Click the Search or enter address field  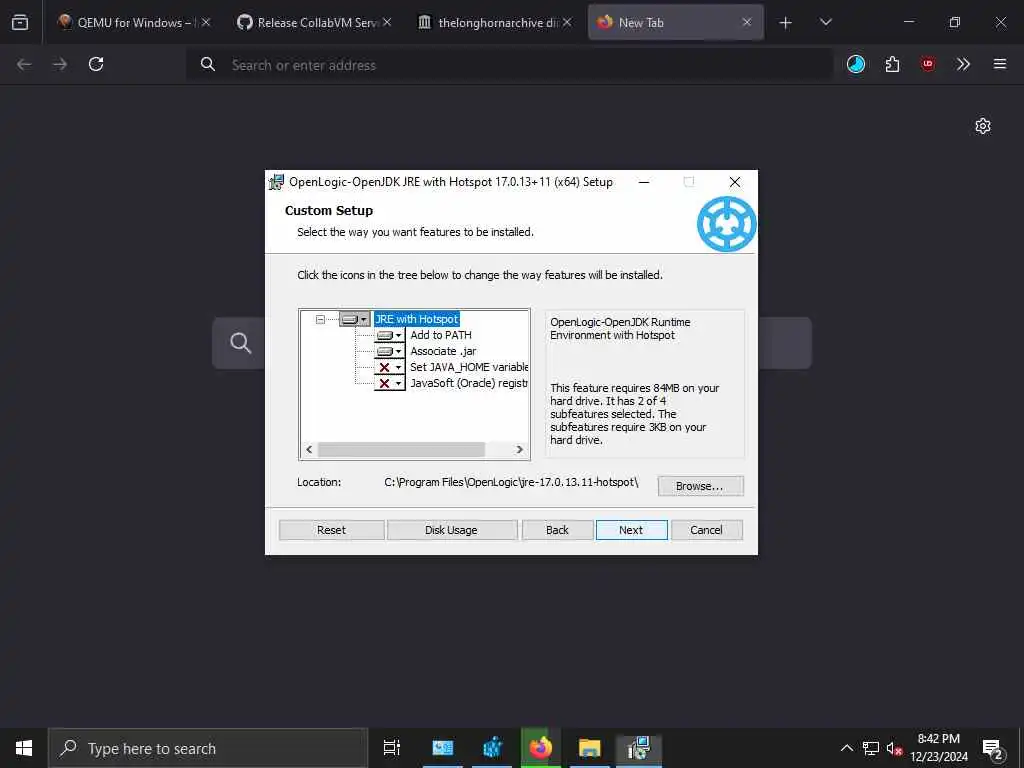[509, 65]
